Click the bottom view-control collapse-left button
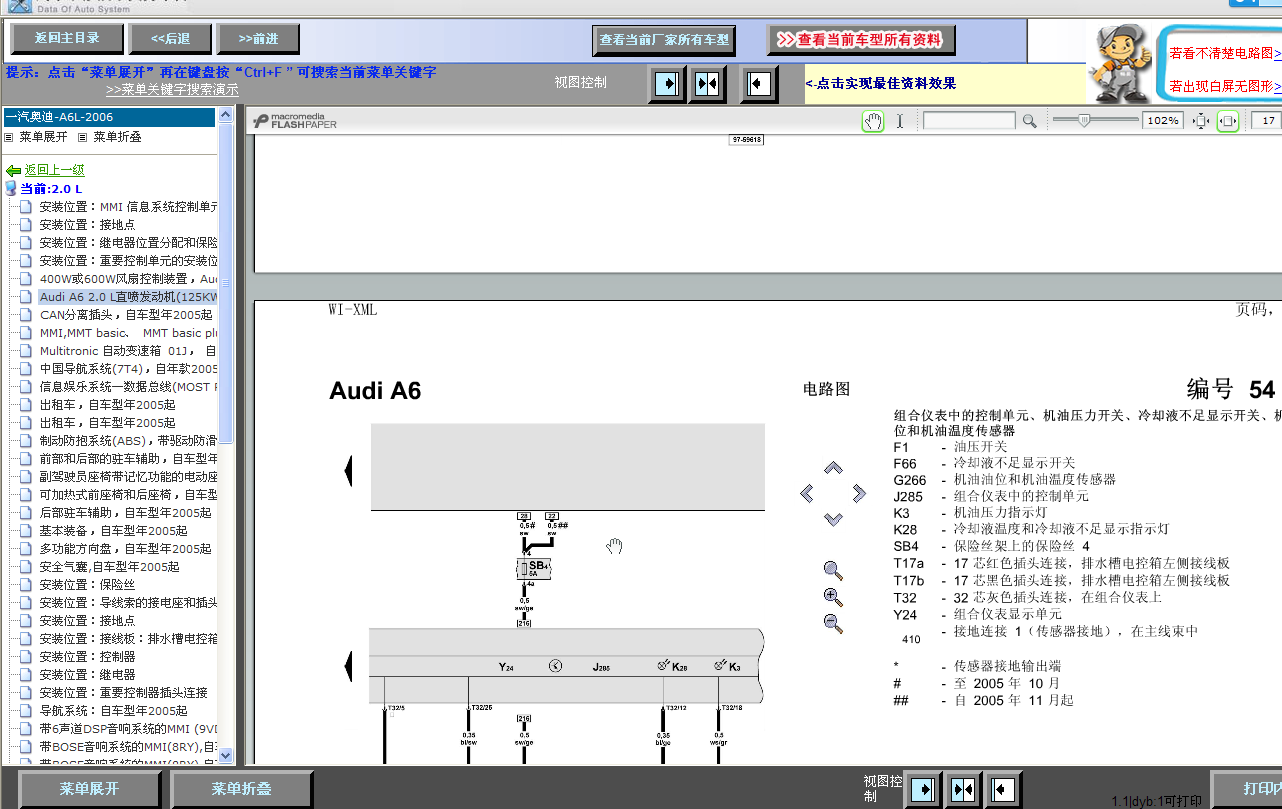This screenshot has width=1282, height=809. 1004,789
